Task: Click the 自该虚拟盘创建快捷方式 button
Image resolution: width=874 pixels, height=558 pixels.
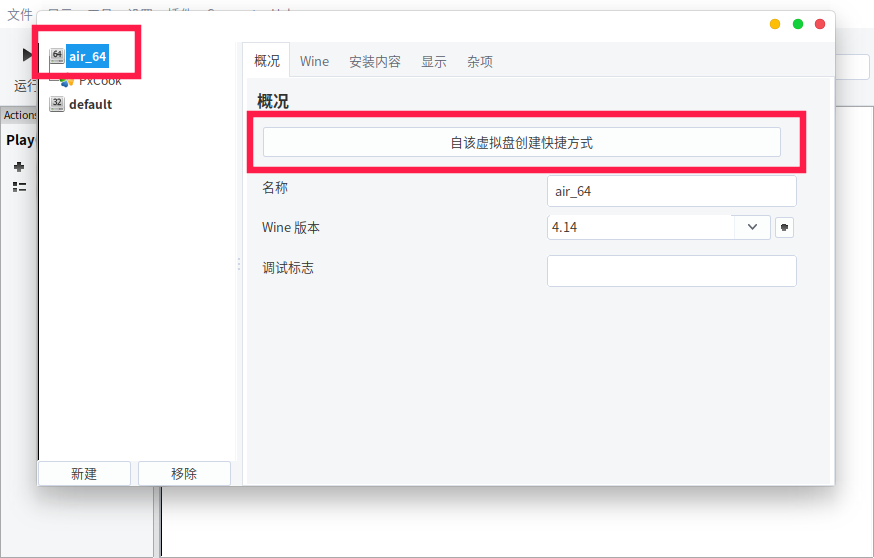Action: pyautogui.click(x=521, y=142)
